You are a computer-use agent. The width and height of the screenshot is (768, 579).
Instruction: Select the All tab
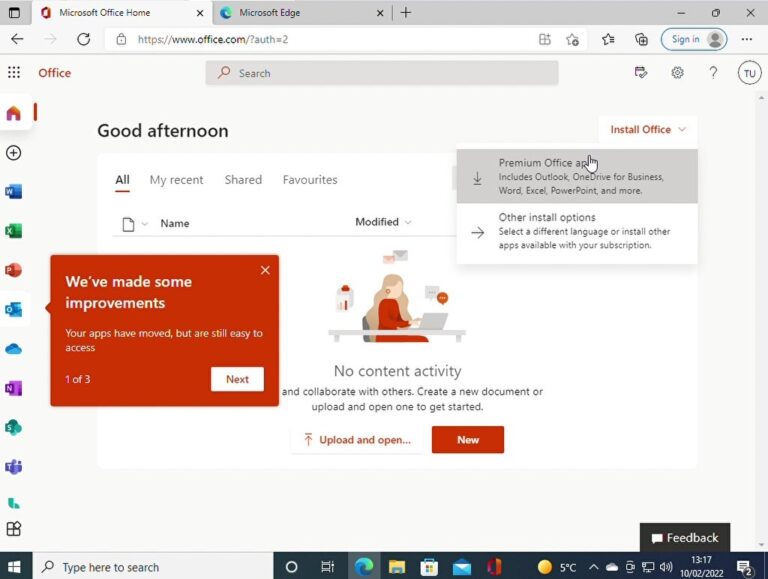122,180
